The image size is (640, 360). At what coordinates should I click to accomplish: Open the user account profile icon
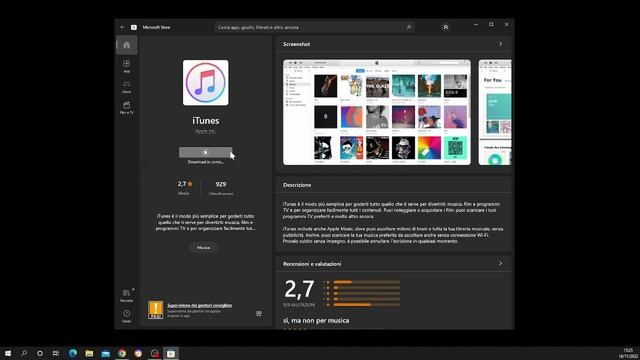point(445,27)
